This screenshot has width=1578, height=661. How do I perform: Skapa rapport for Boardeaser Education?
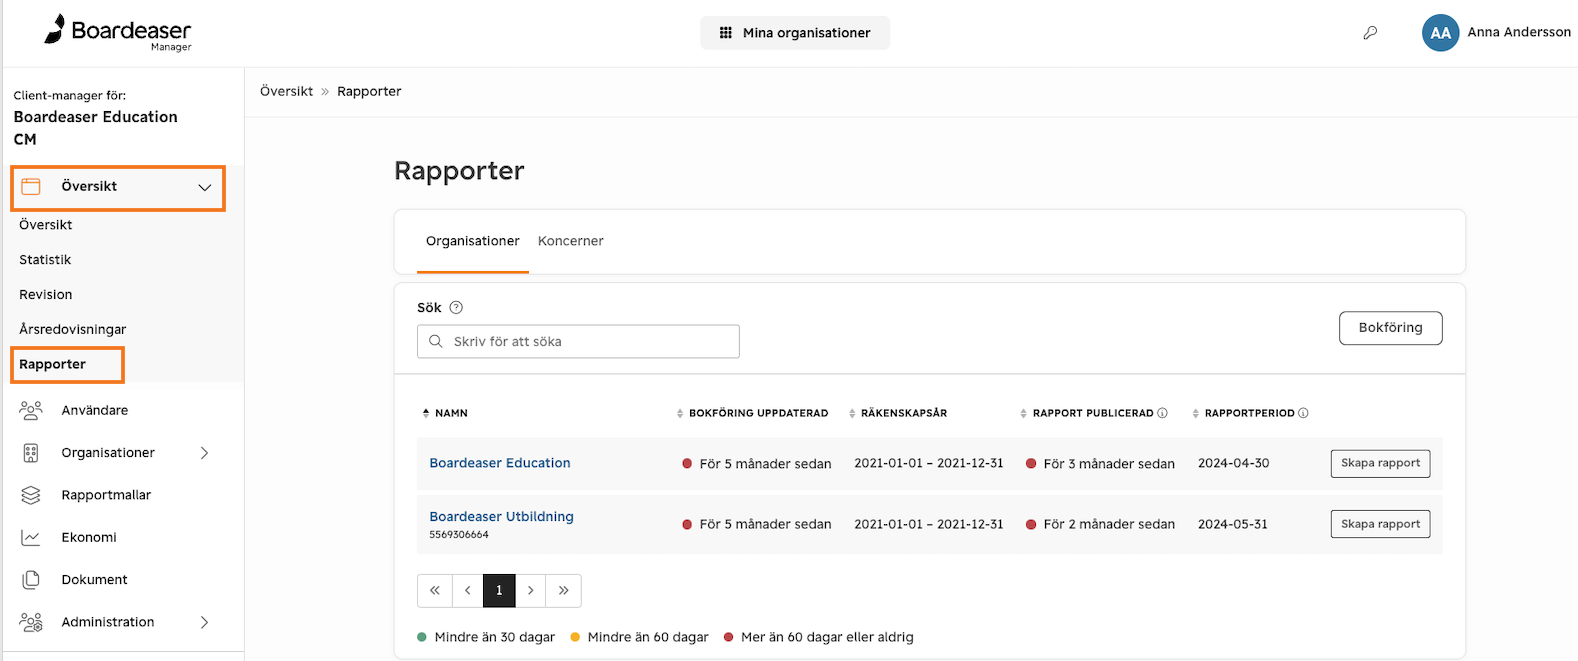tap(1380, 463)
